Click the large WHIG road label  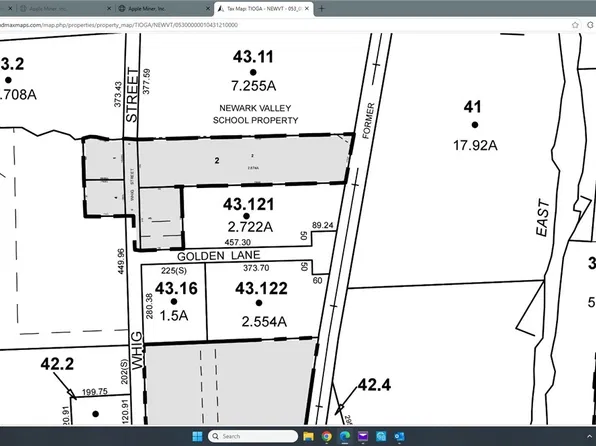137,351
